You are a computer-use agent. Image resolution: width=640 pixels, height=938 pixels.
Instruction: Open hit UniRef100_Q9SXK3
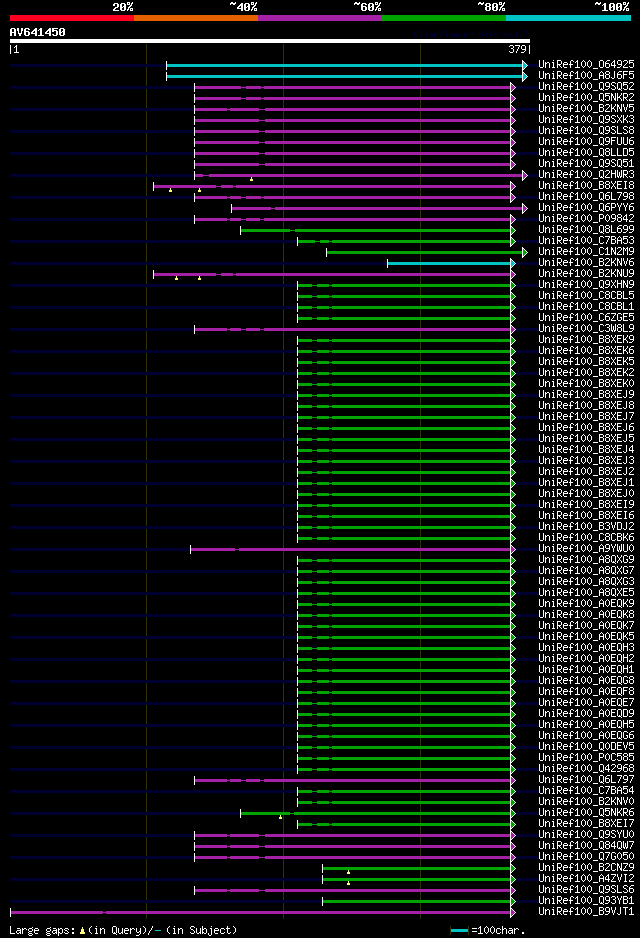pyautogui.click(x=586, y=119)
